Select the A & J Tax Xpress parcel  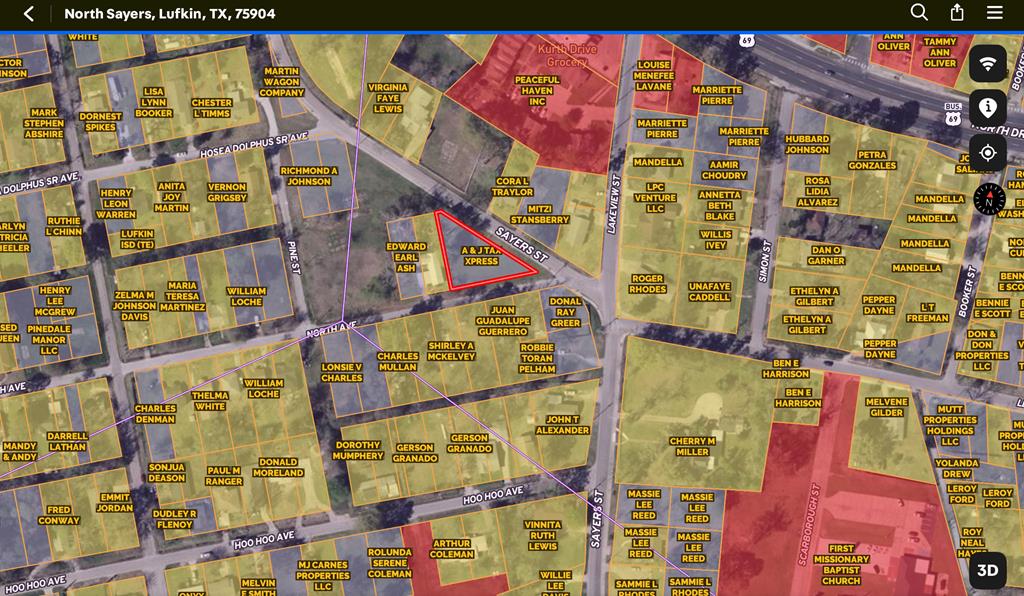[480, 255]
